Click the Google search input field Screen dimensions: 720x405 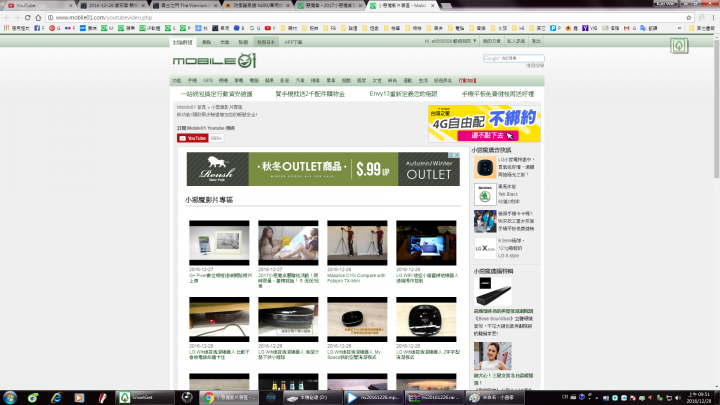point(513,58)
